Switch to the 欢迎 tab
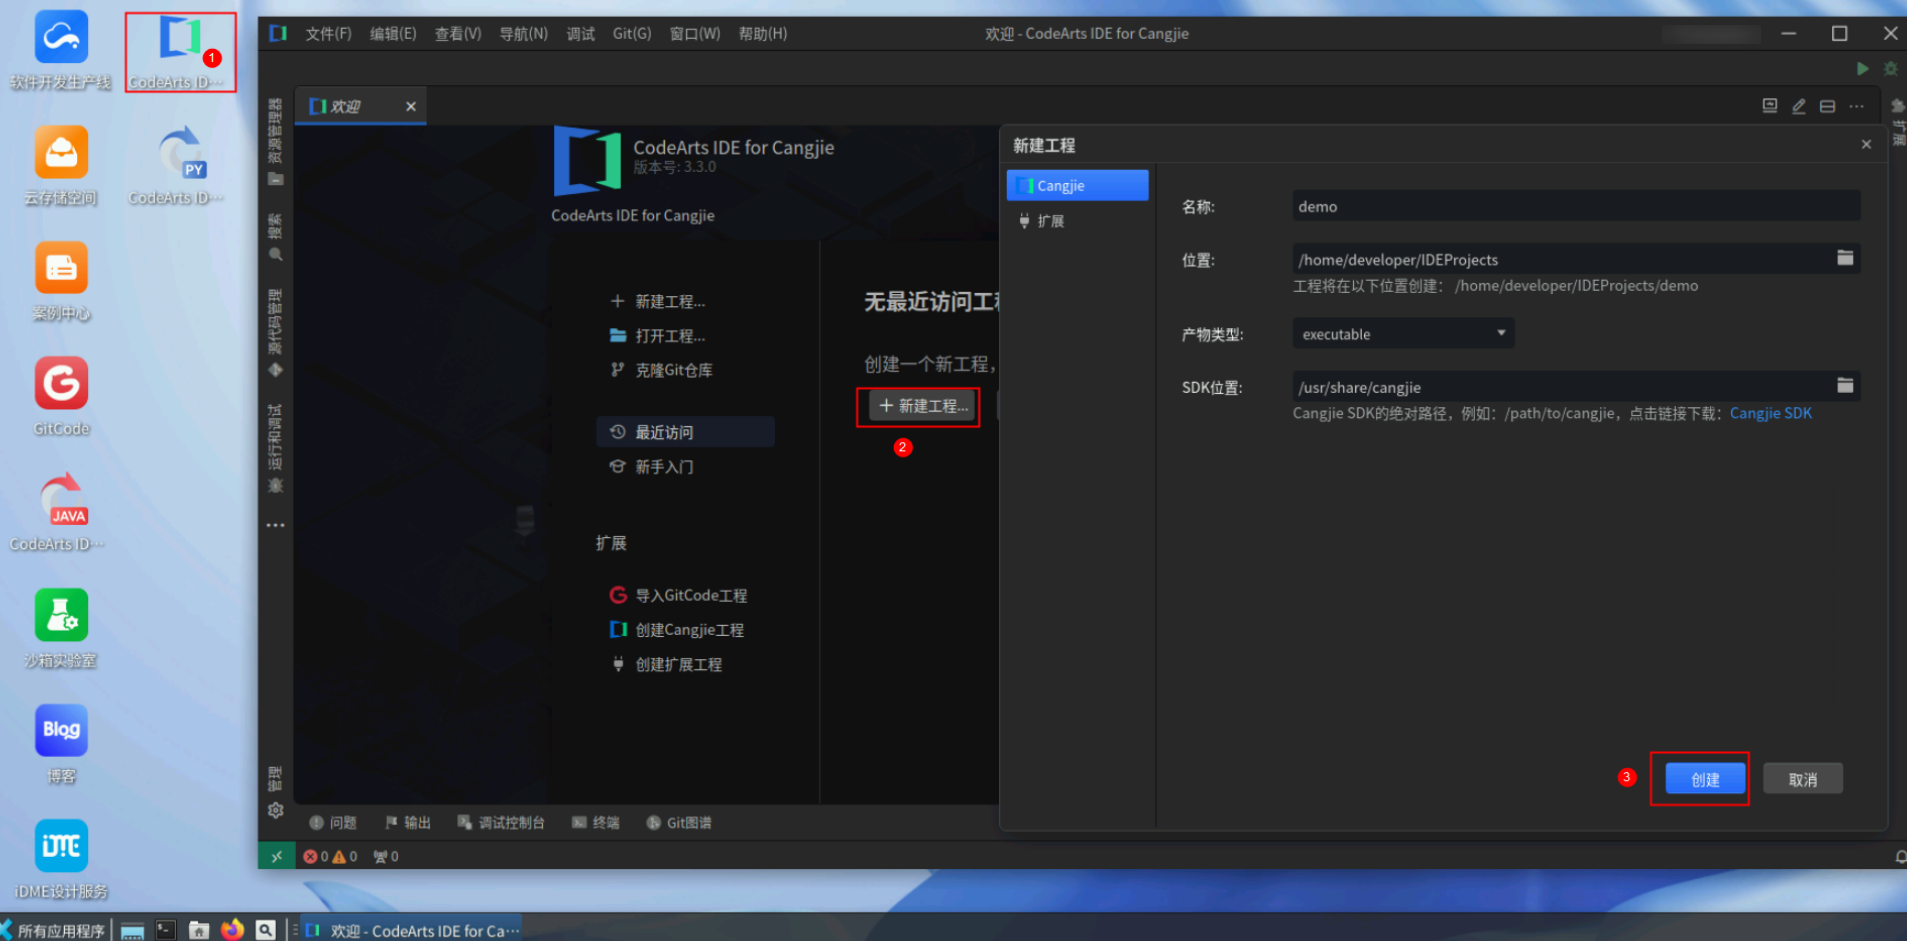Viewport: 1907px width, 941px height. click(345, 105)
